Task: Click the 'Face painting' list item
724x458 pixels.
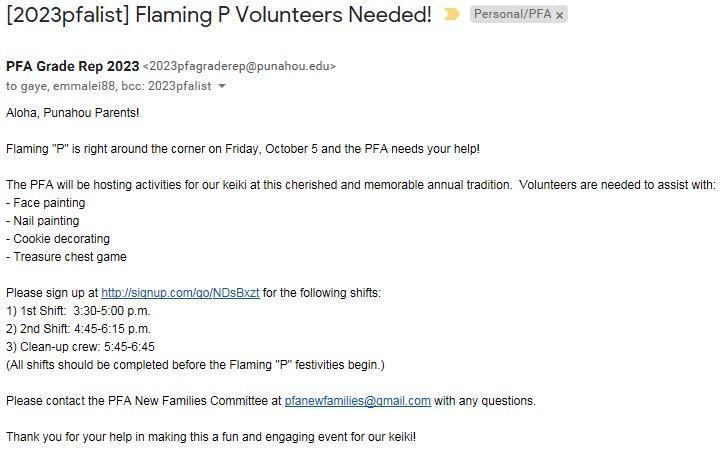Action: coord(48,203)
